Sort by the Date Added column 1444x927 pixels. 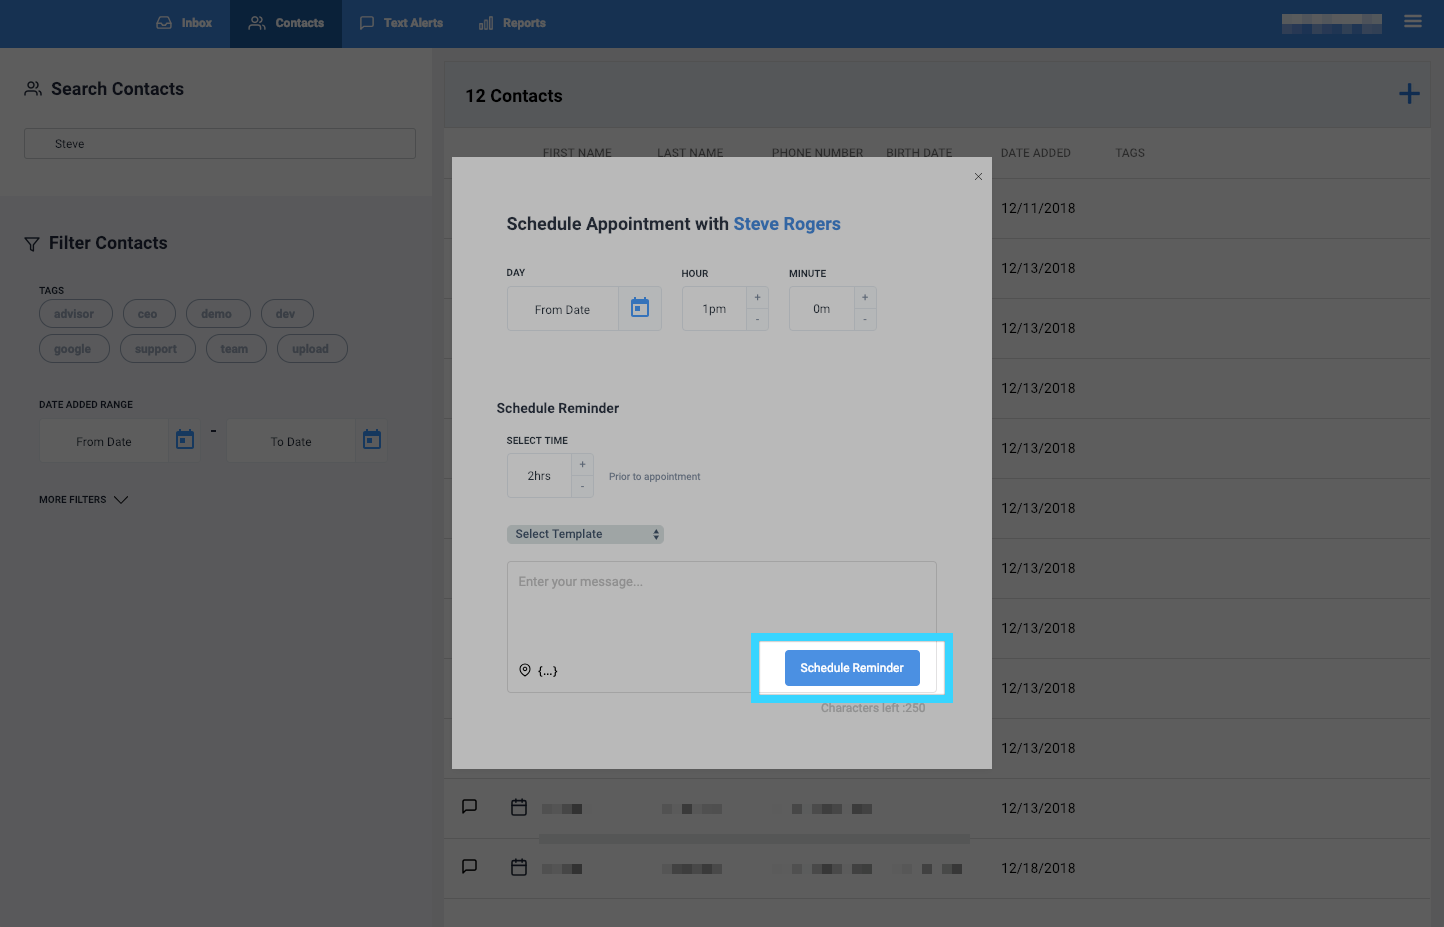[1036, 153]
